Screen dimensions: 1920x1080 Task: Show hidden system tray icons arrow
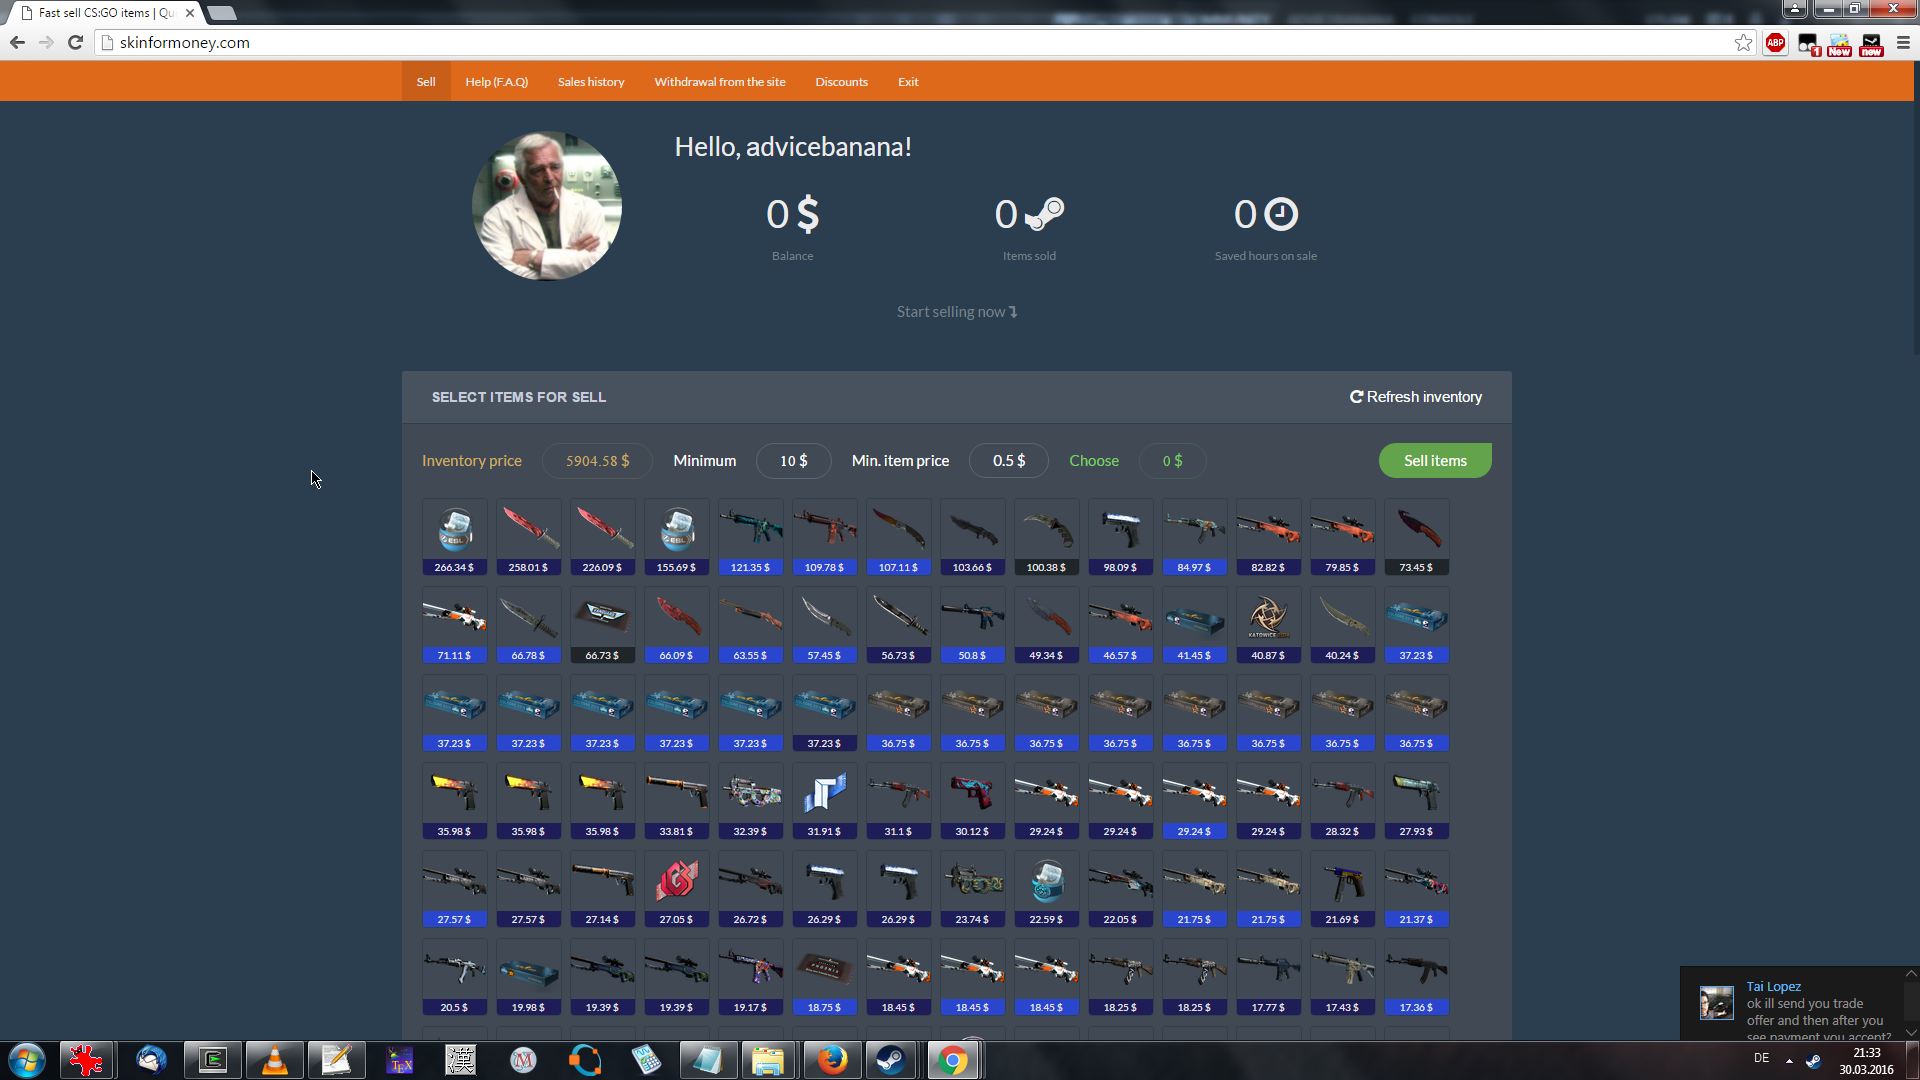pos(1789,1060)
